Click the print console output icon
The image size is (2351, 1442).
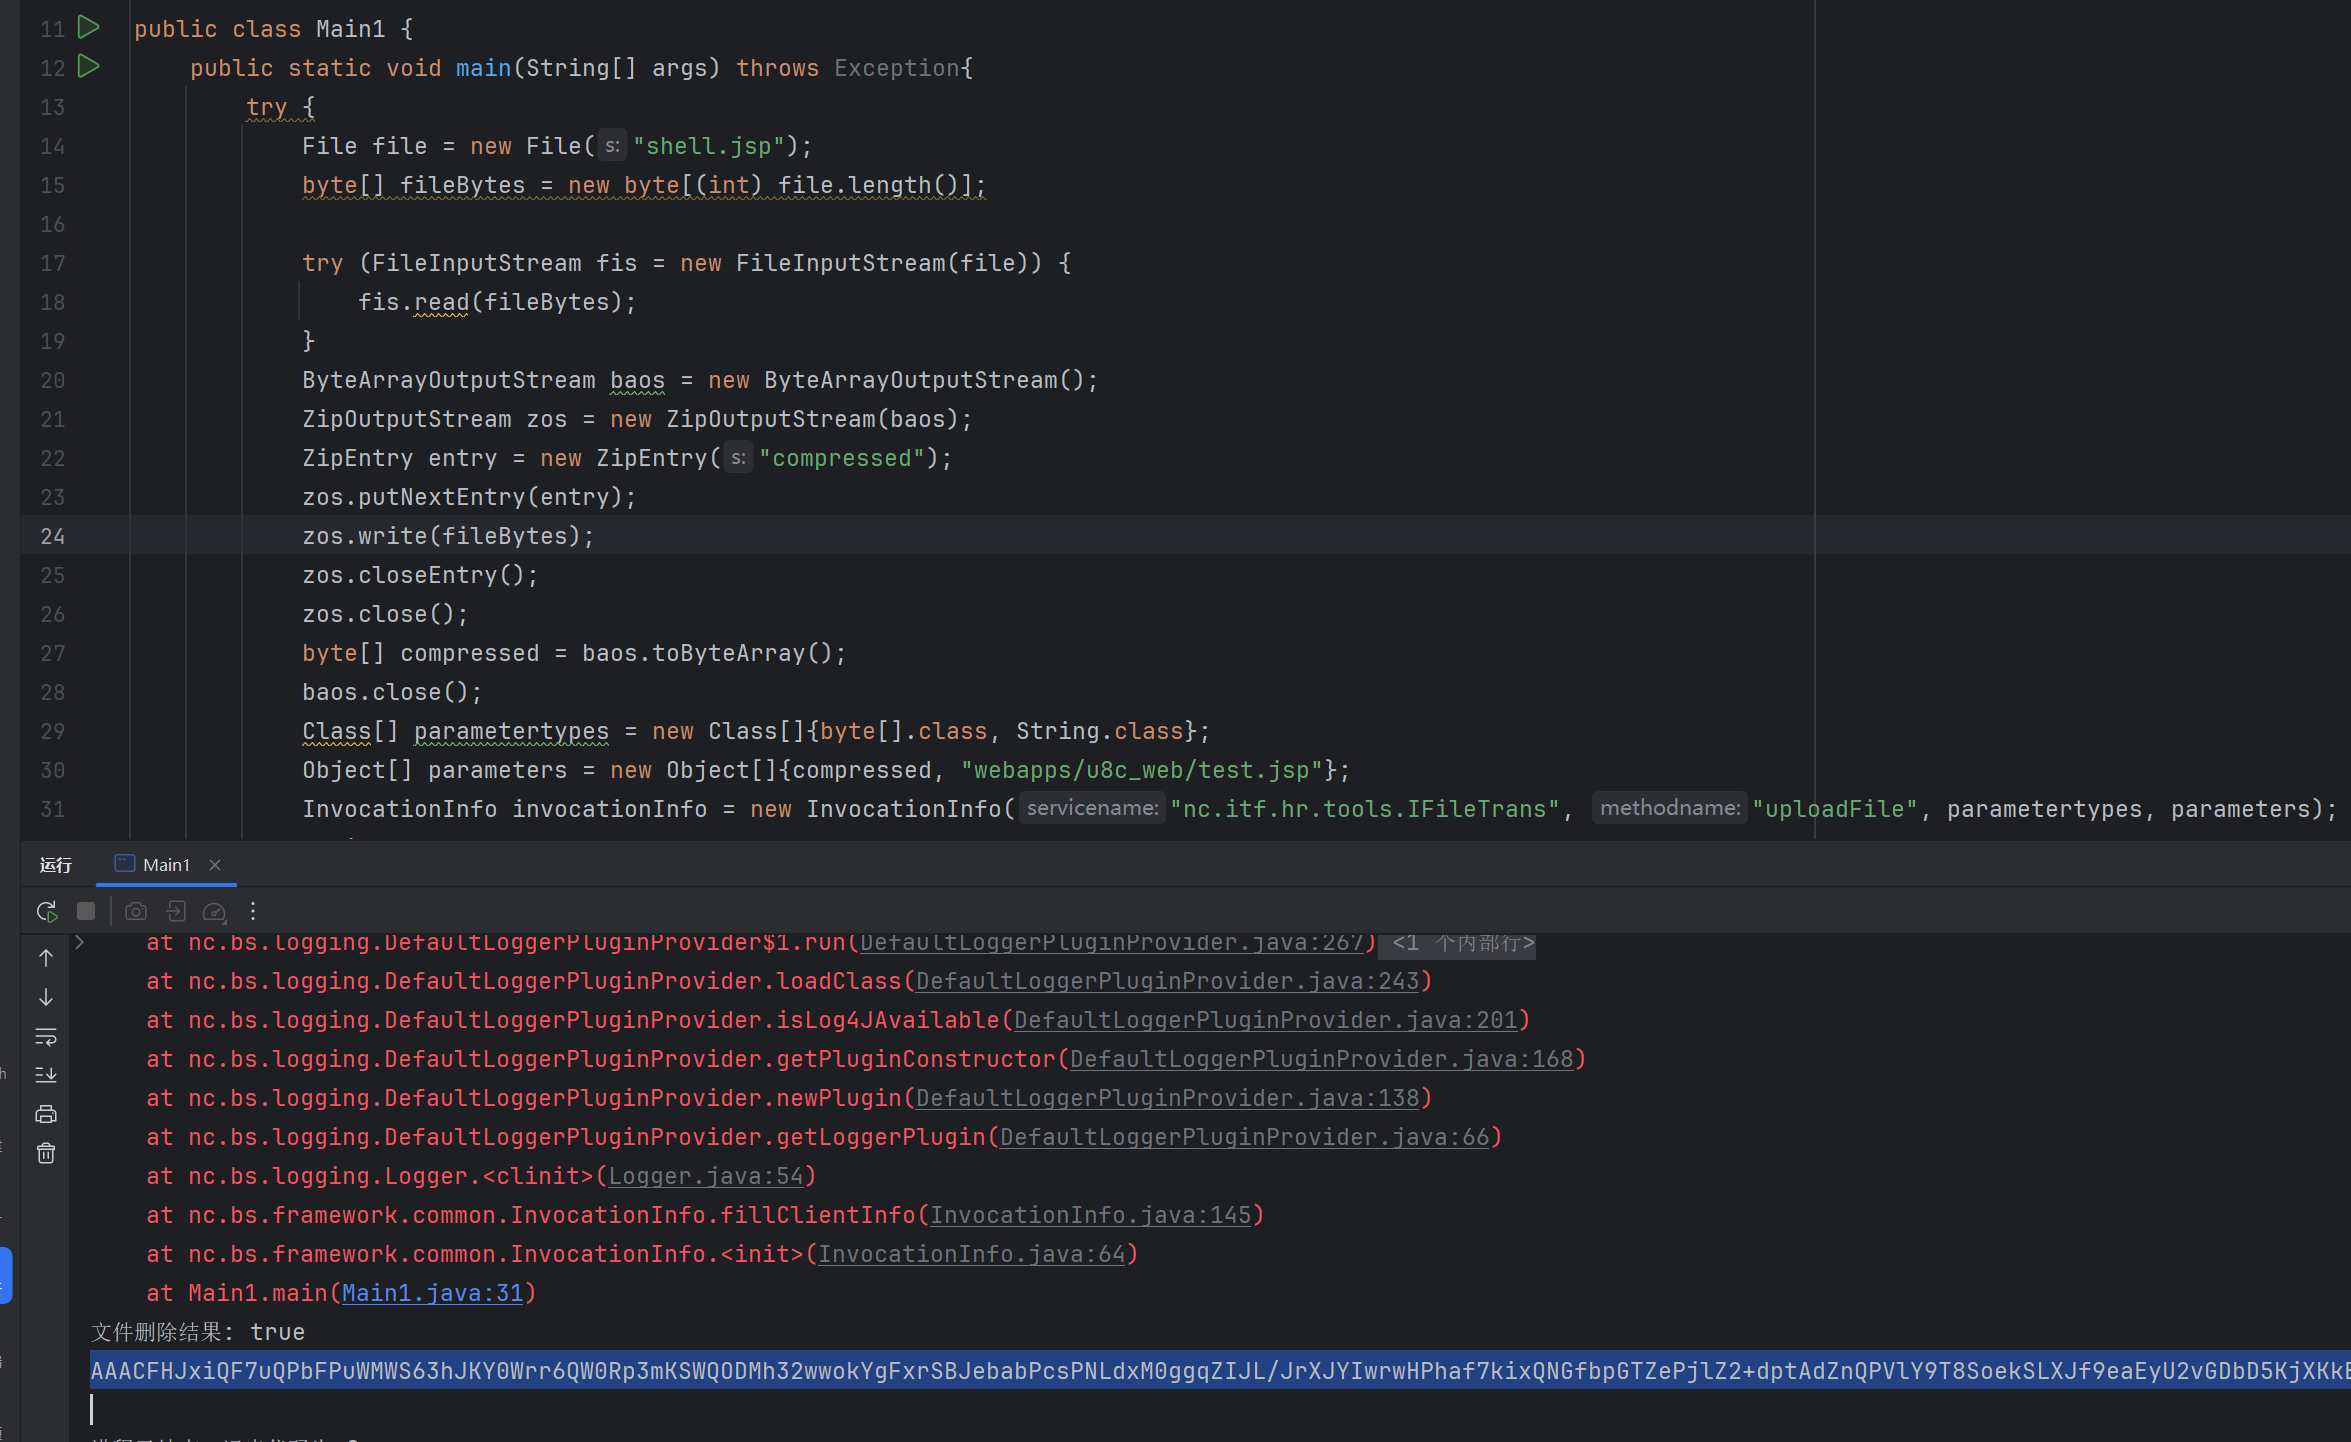tap(46, 1114)
